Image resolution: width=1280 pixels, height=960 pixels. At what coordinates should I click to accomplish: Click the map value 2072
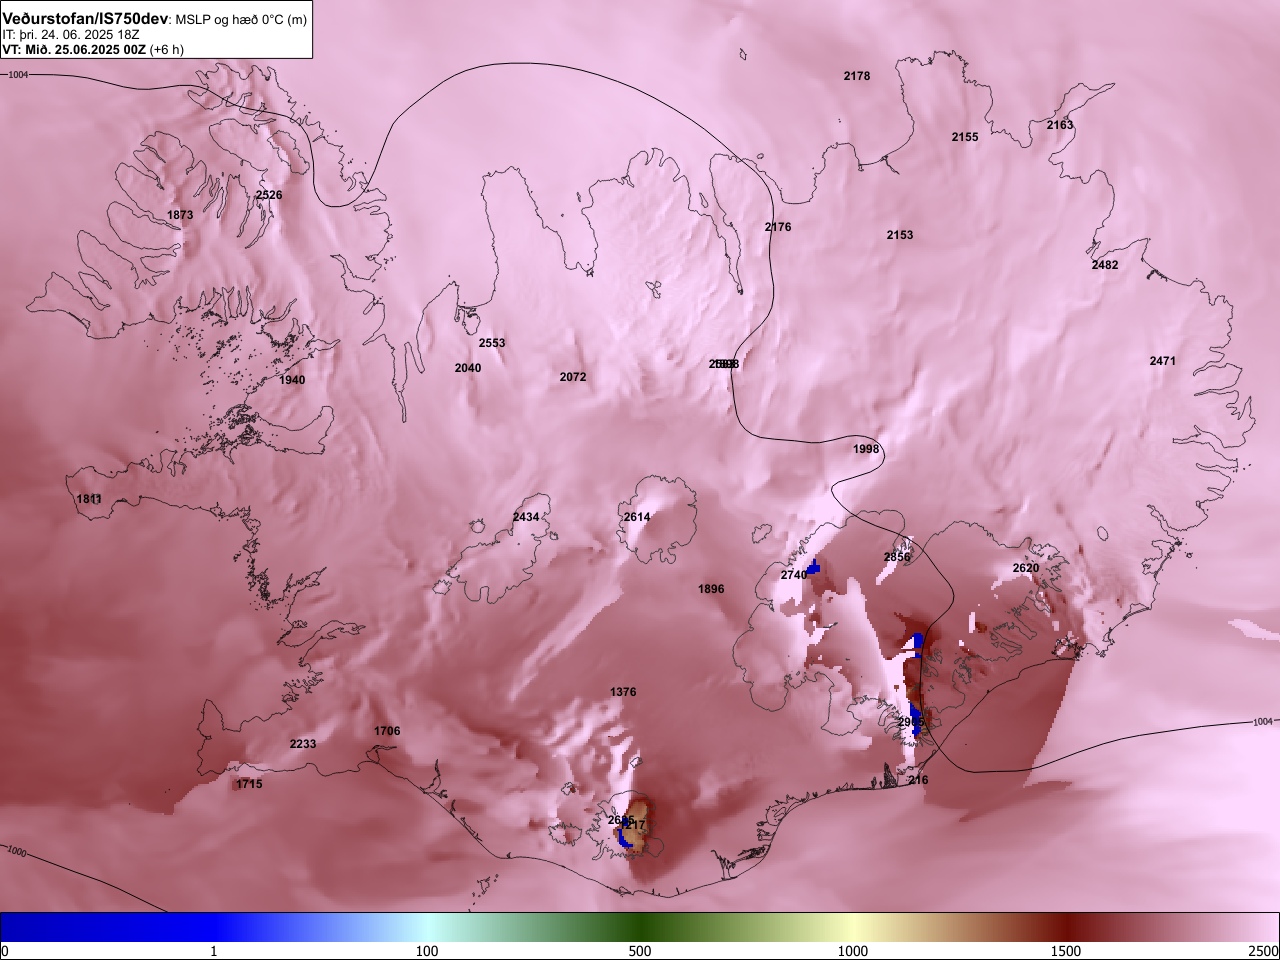[x=573, y=377]
